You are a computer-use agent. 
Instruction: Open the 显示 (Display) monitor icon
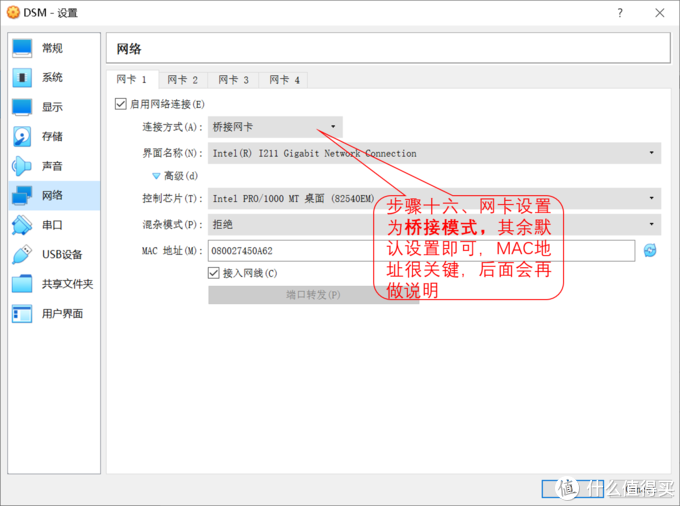coord(22,107)
